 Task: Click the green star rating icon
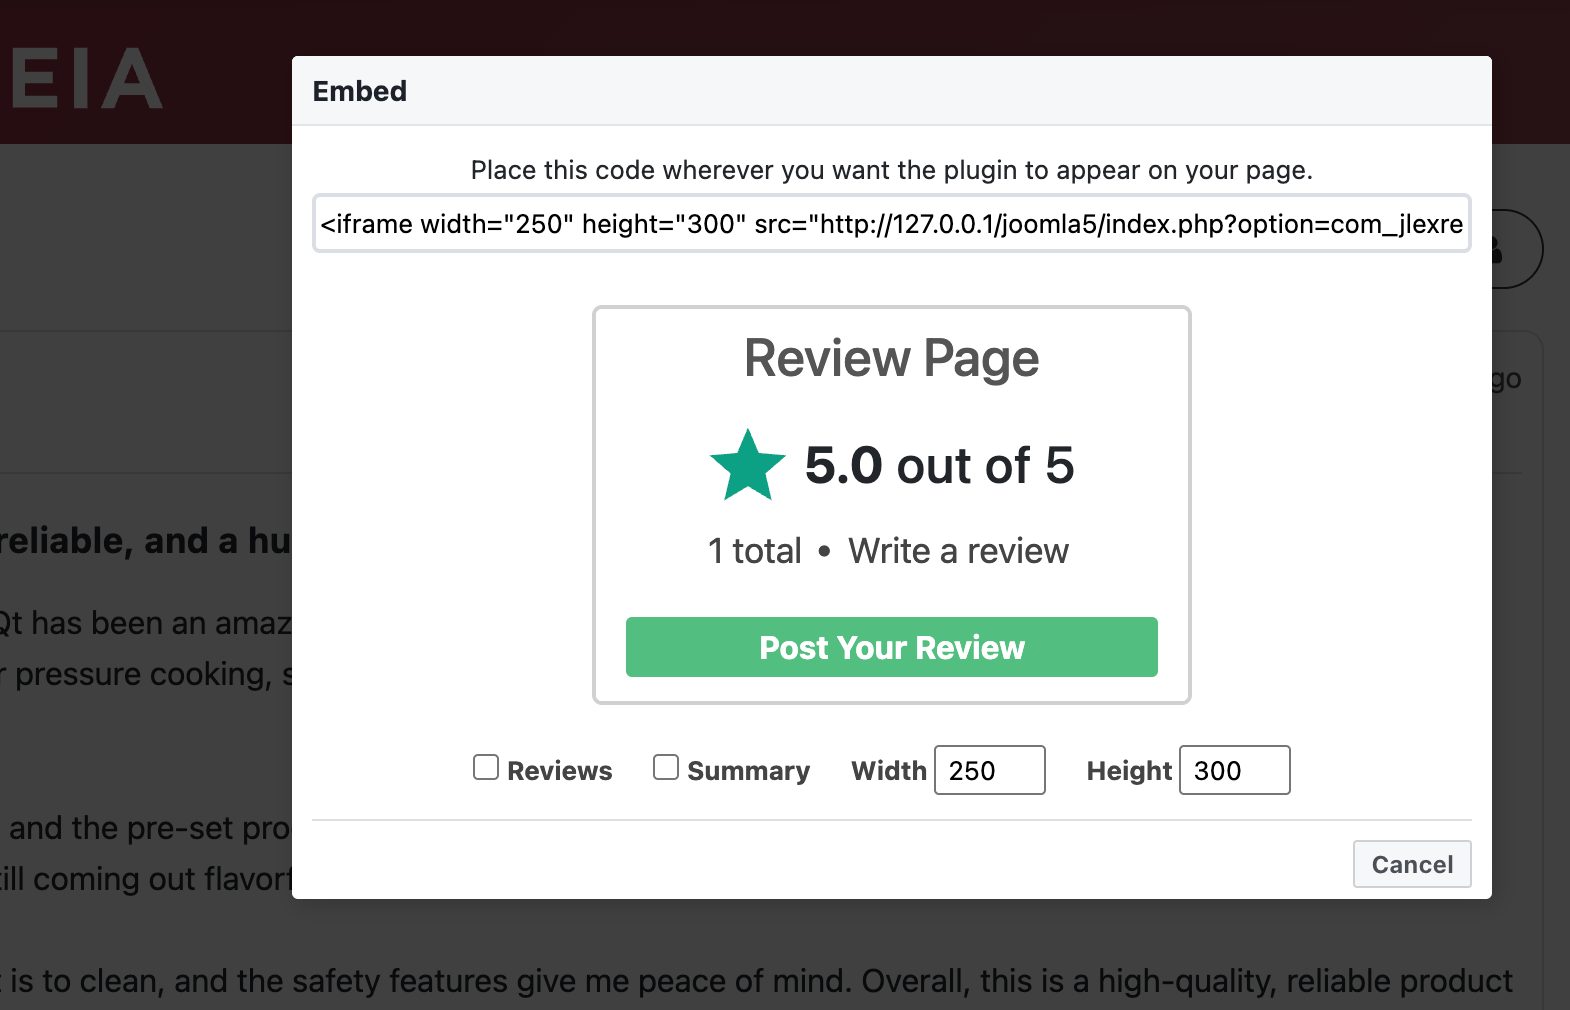747,463
